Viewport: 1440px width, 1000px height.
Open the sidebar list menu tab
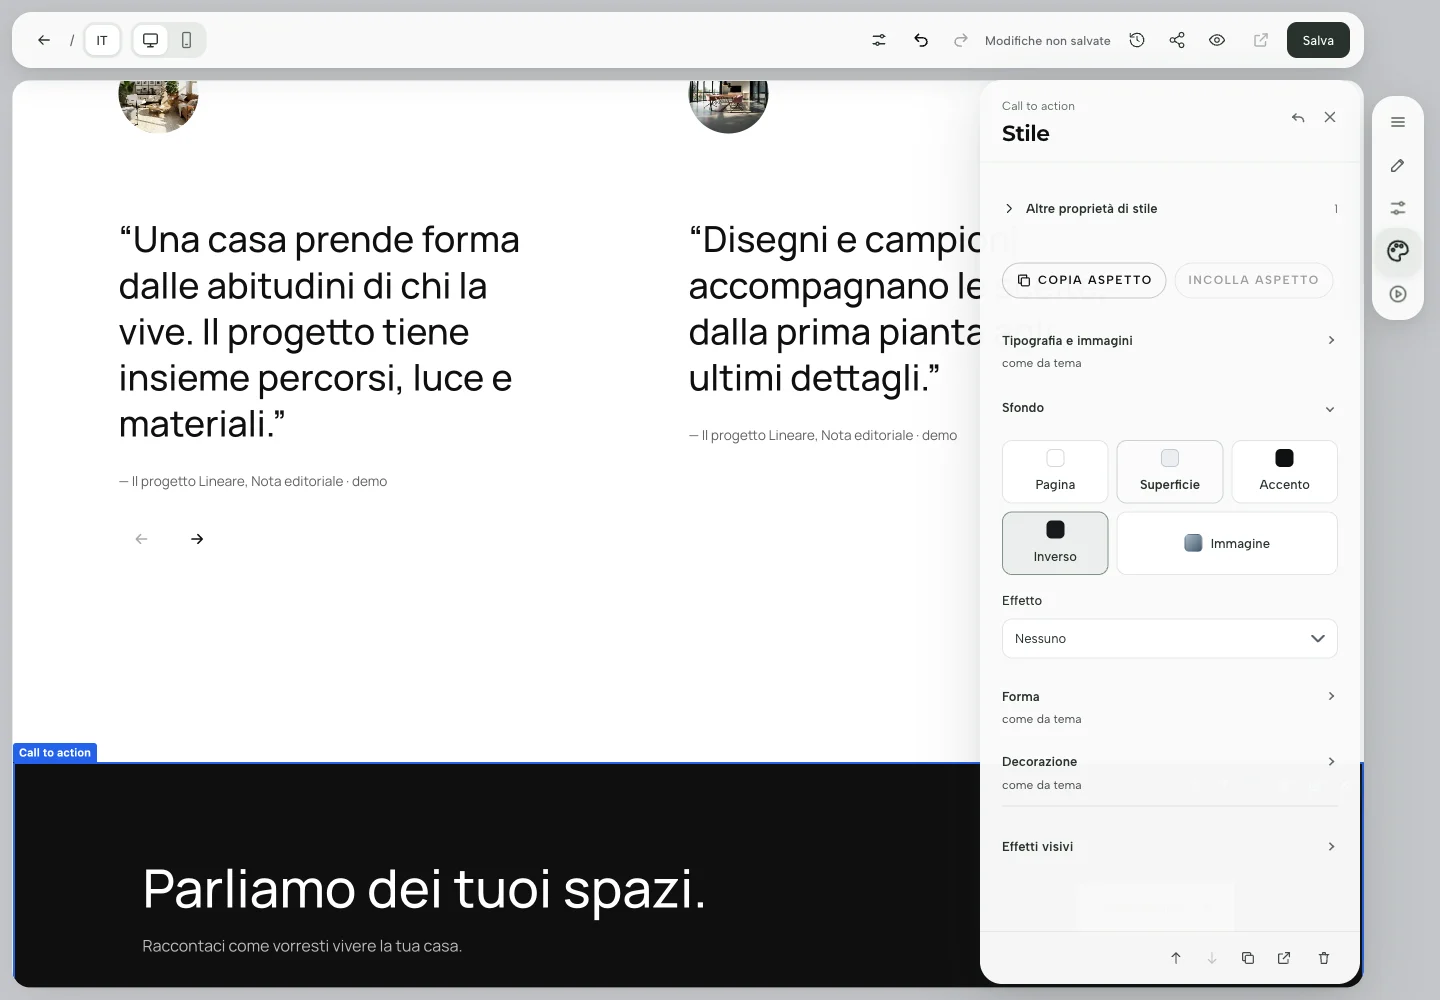click(1398, 122)
